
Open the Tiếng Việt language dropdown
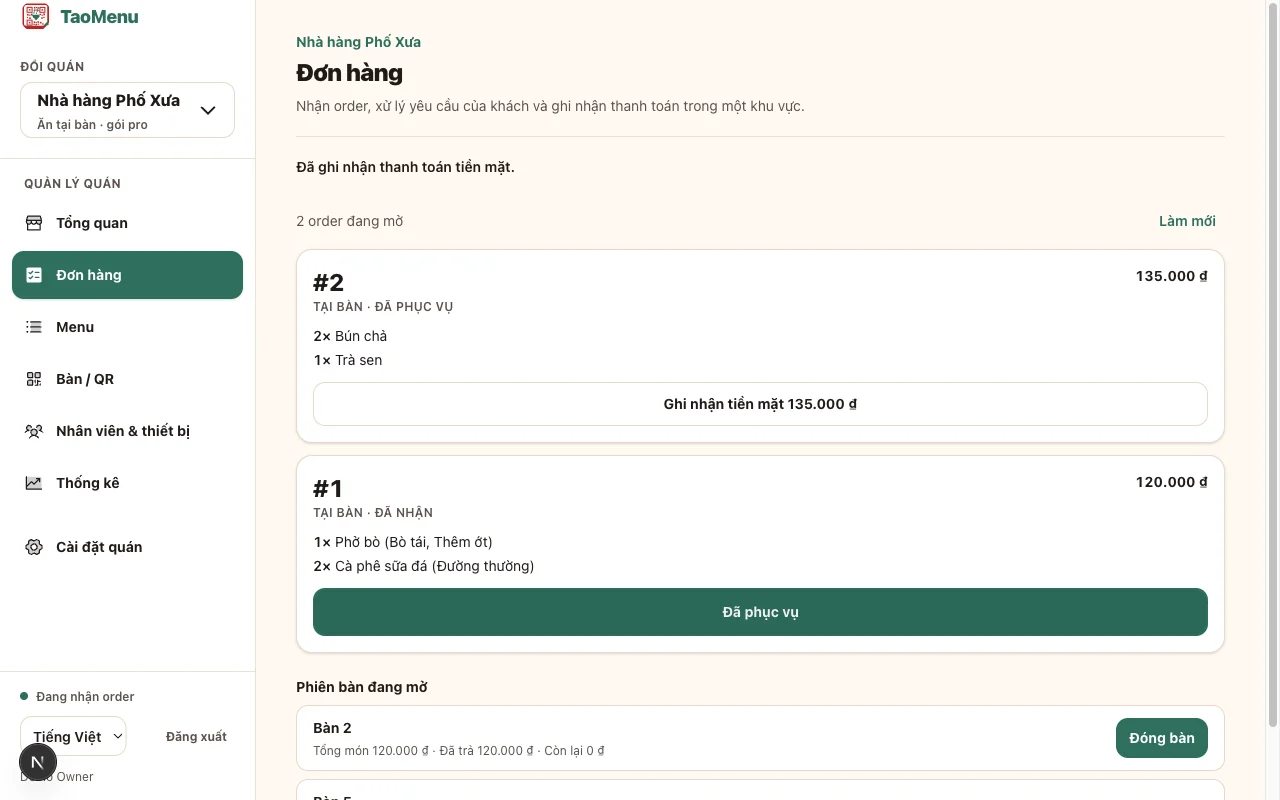click(x=73, y=737)
